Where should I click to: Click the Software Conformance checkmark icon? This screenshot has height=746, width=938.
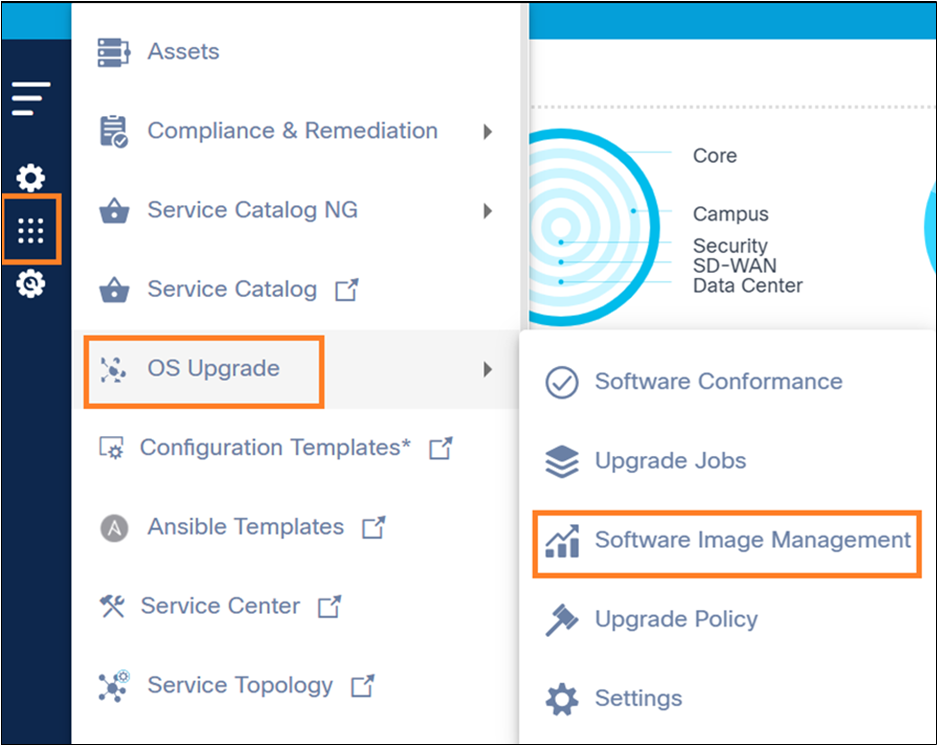(562, 382)
